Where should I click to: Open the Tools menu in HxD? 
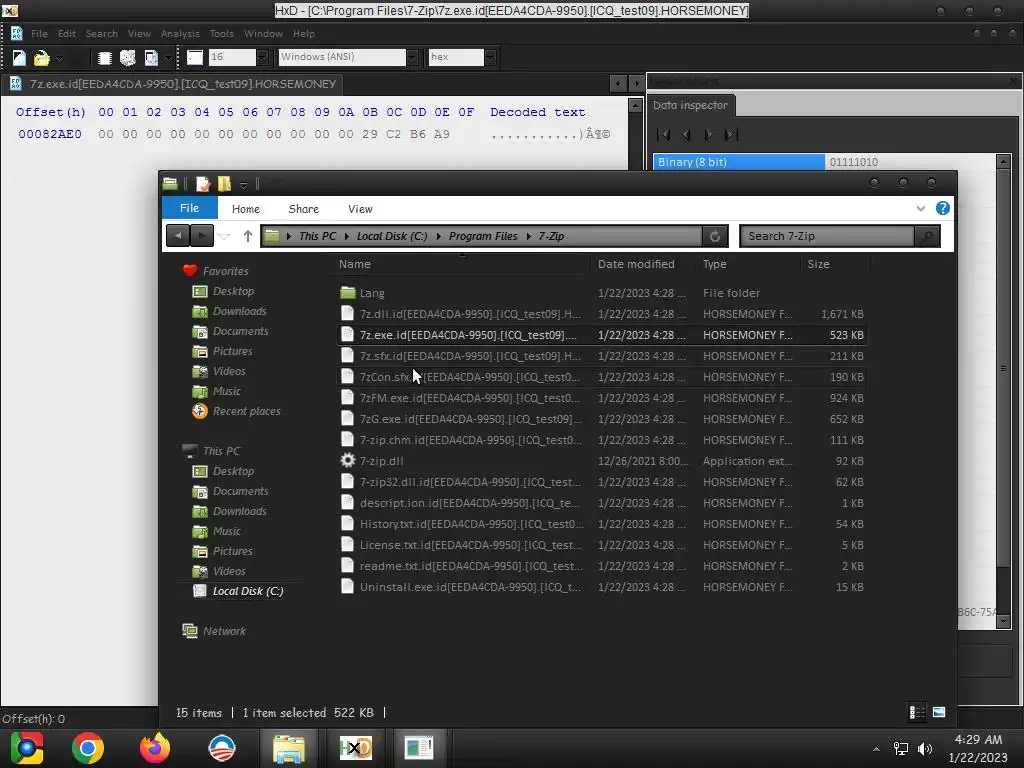tap(221, 33)
